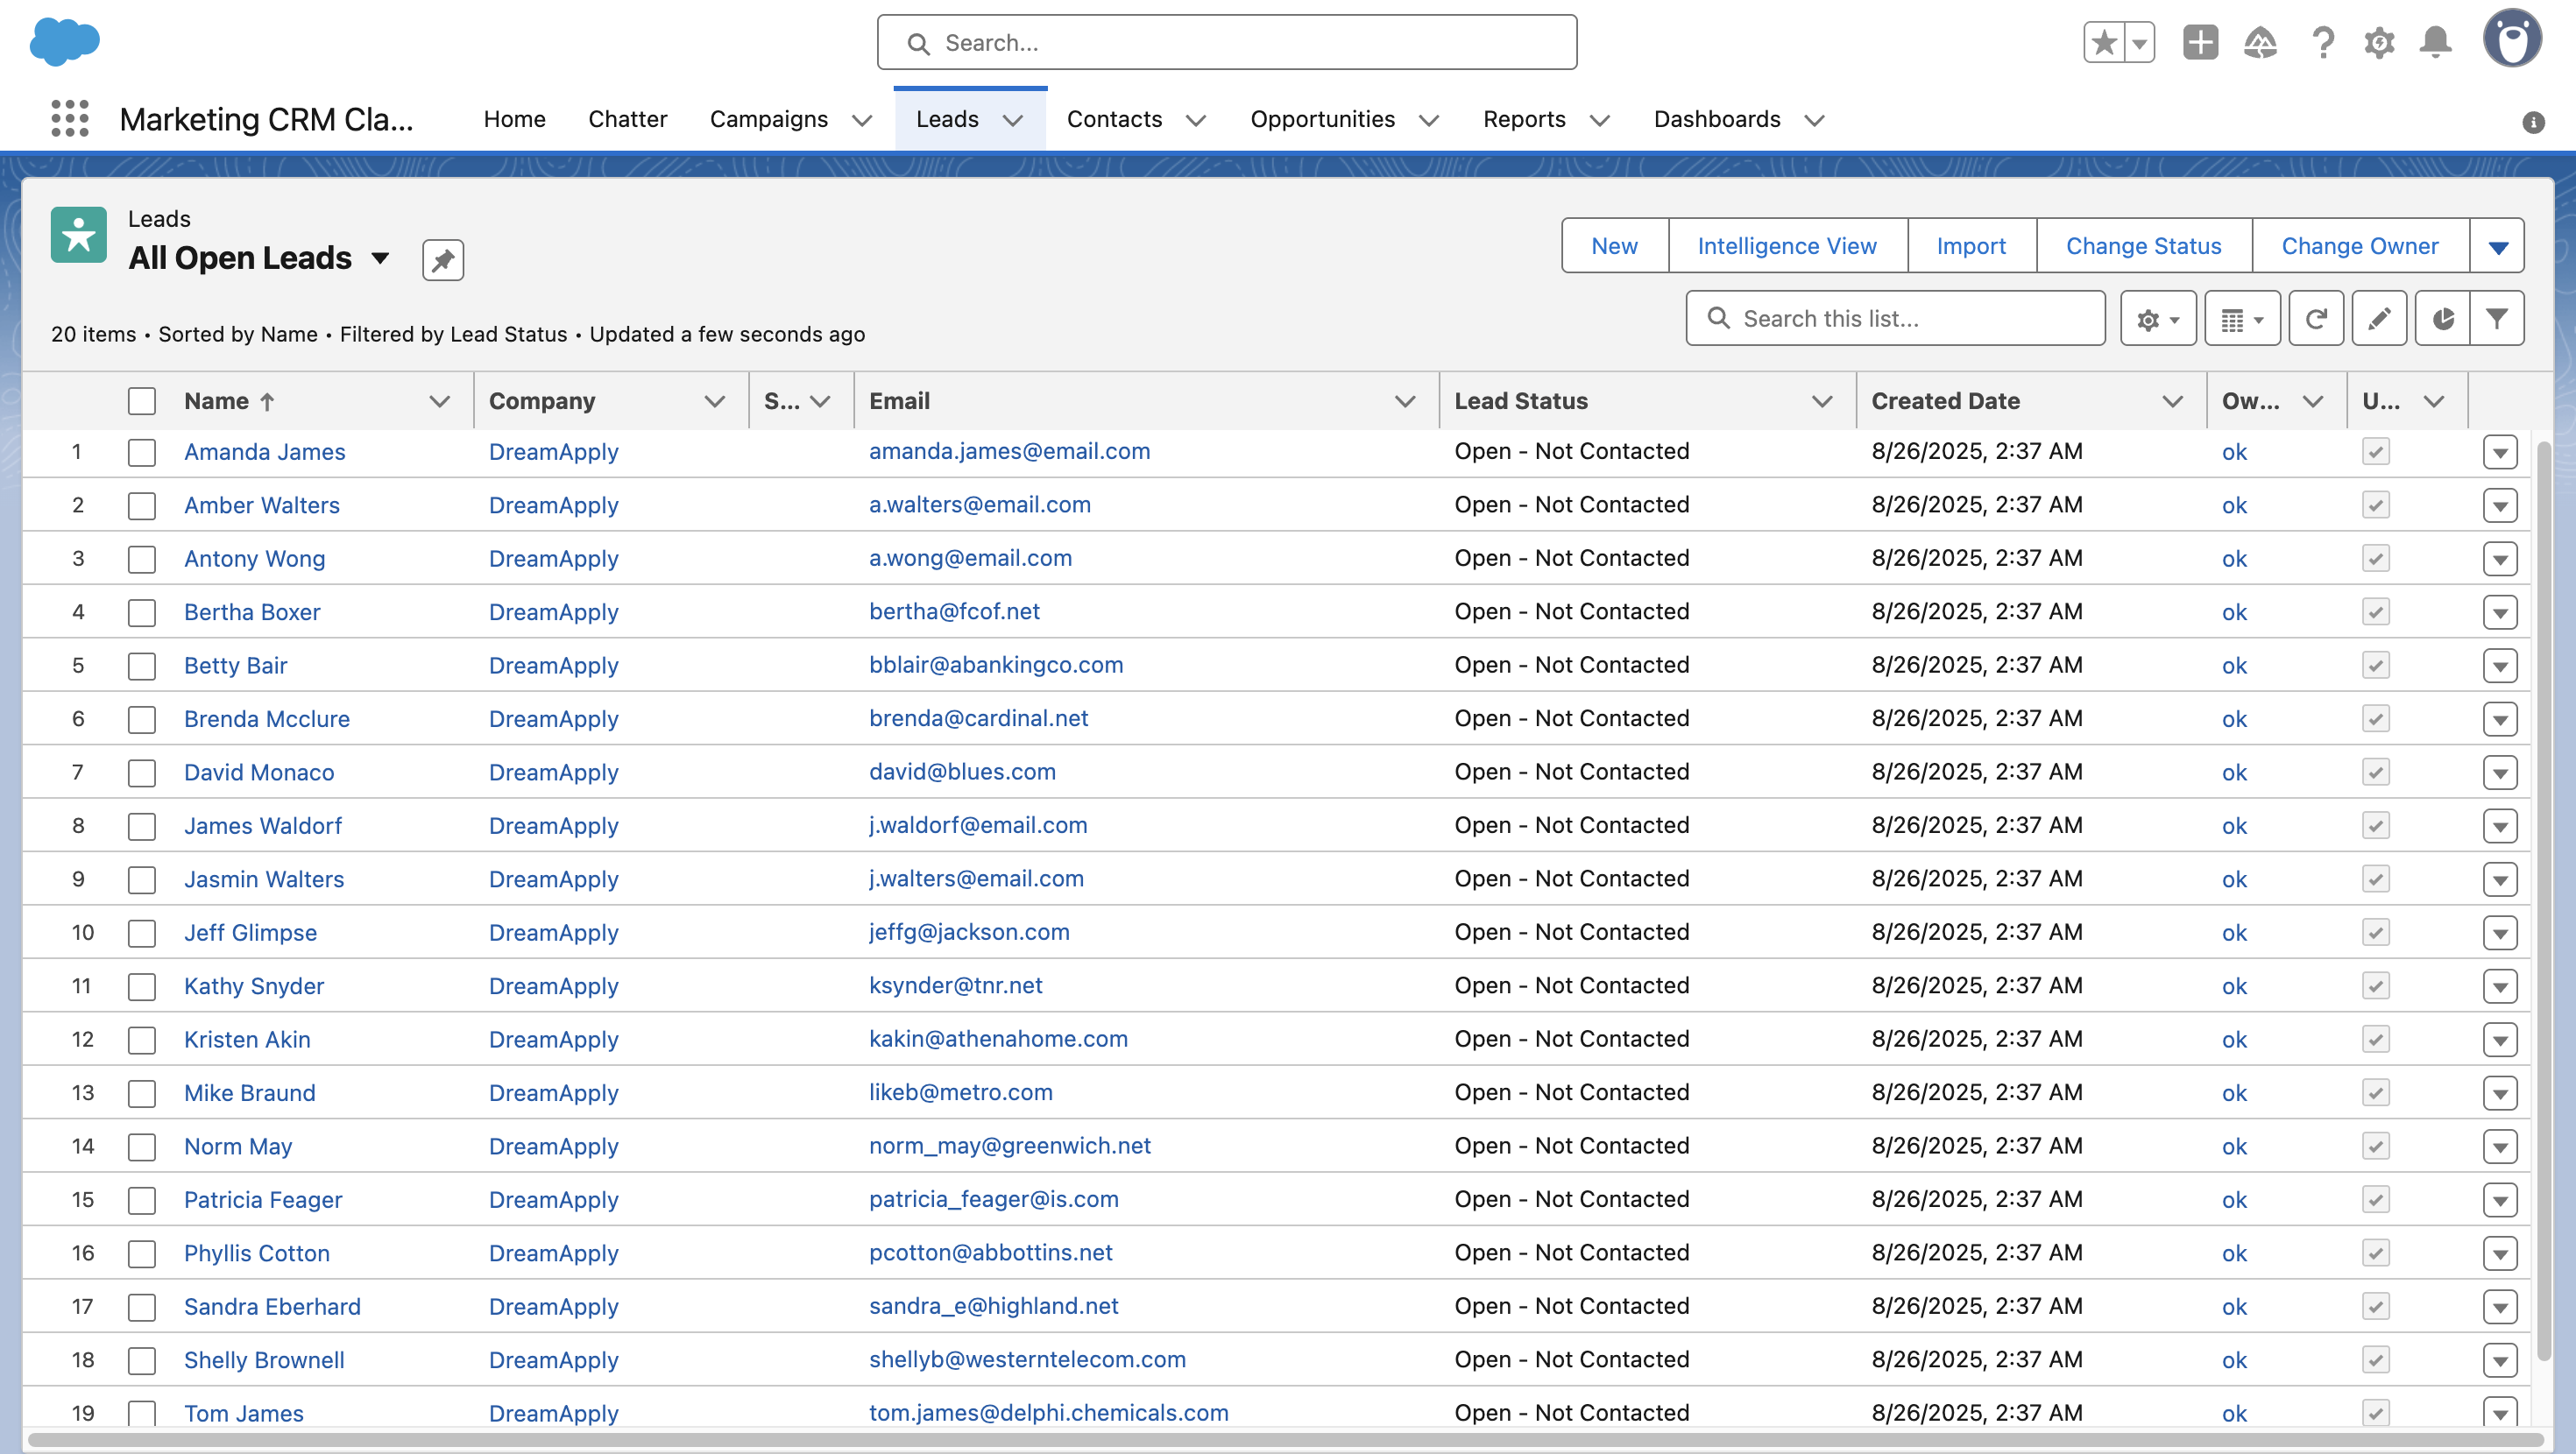The height and width of the screenshot is (1454, 2576).
Task: Click the Import button
Action: 1971,246
